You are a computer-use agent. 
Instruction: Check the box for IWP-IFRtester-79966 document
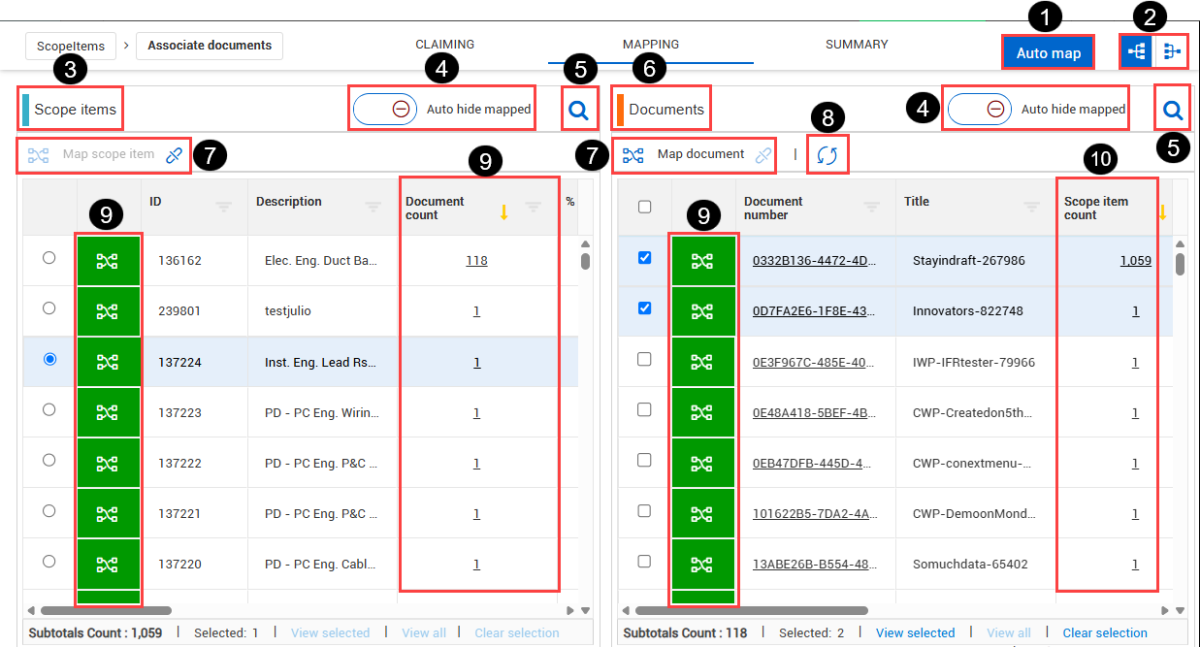tap(644, 359)
